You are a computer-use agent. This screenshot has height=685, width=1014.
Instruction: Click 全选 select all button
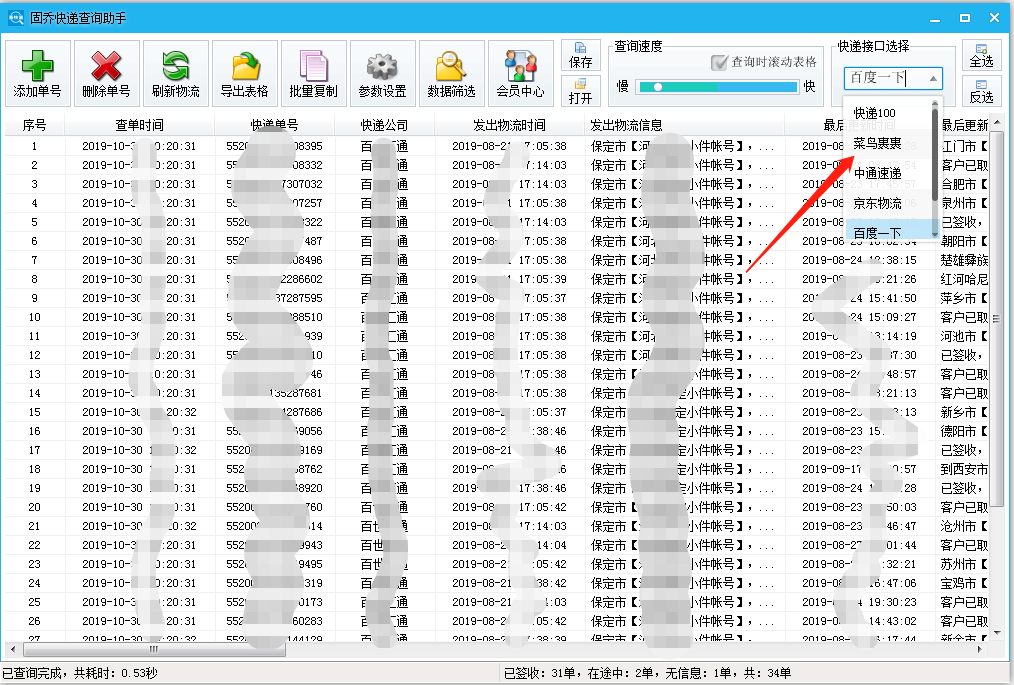(x=981, y=56)
